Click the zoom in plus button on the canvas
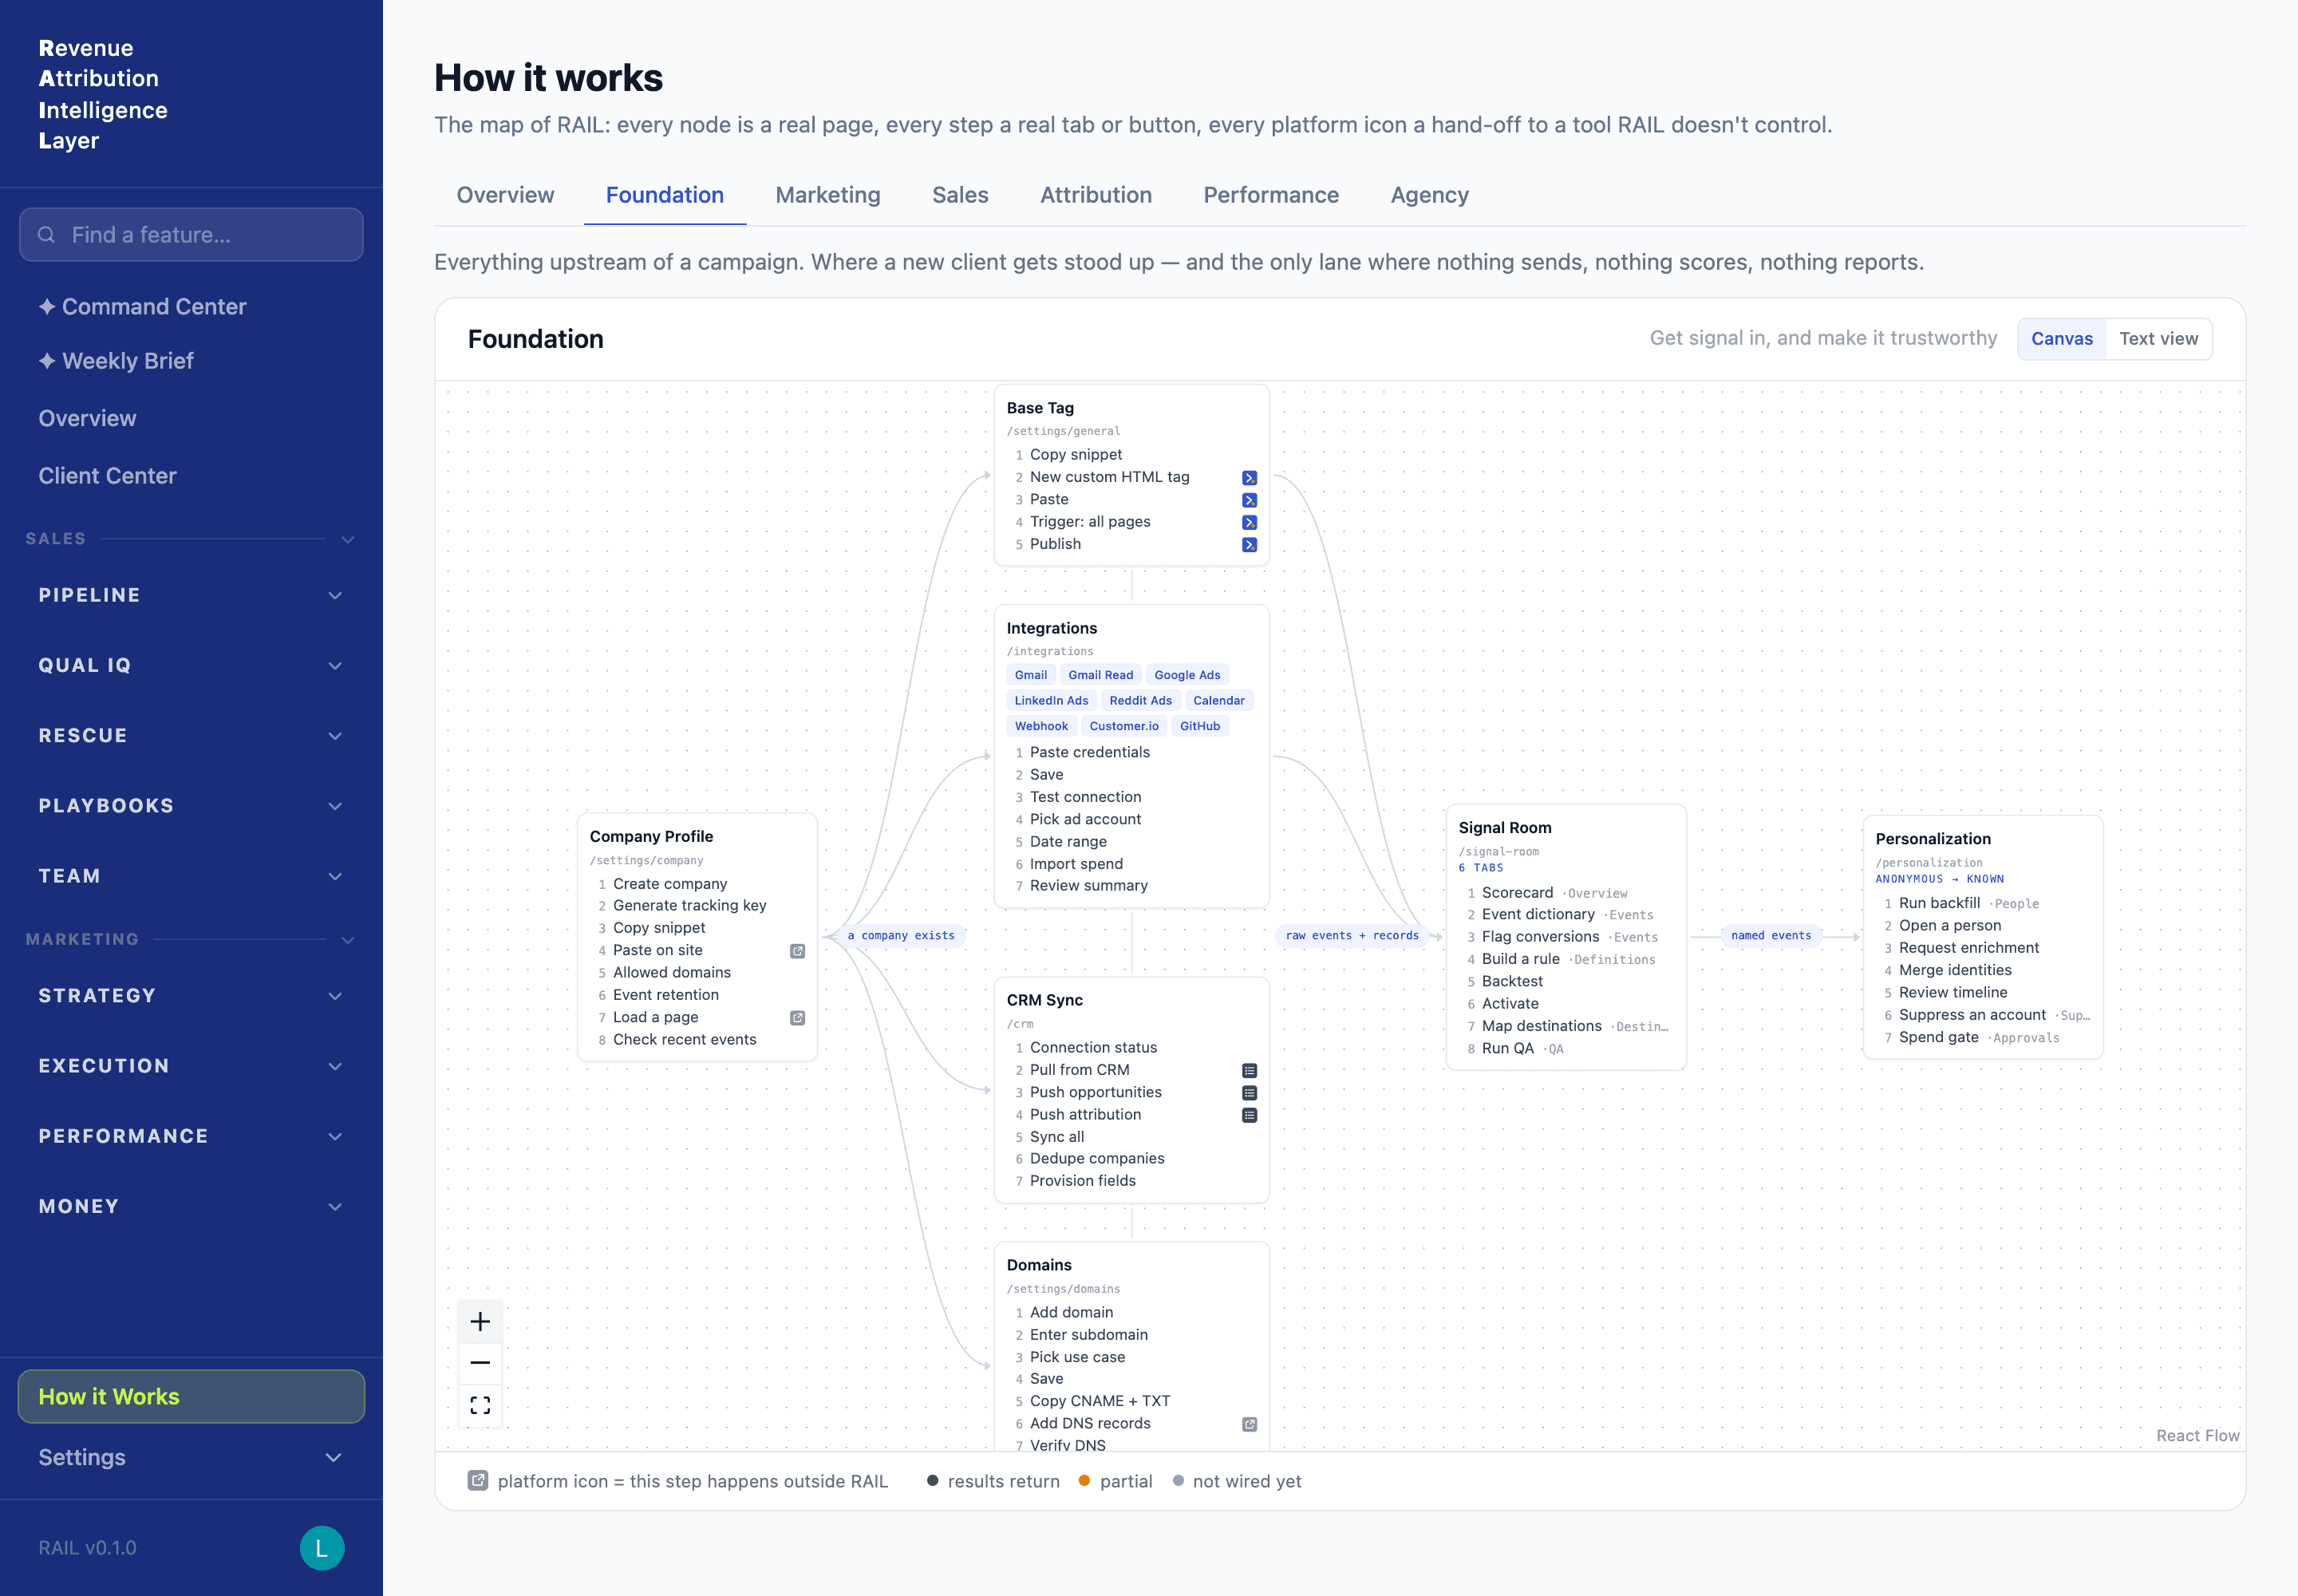 480,1321
